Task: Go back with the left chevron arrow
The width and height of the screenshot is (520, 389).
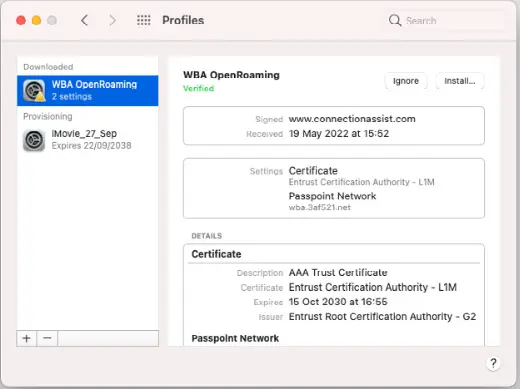Action: click(85, 20)
